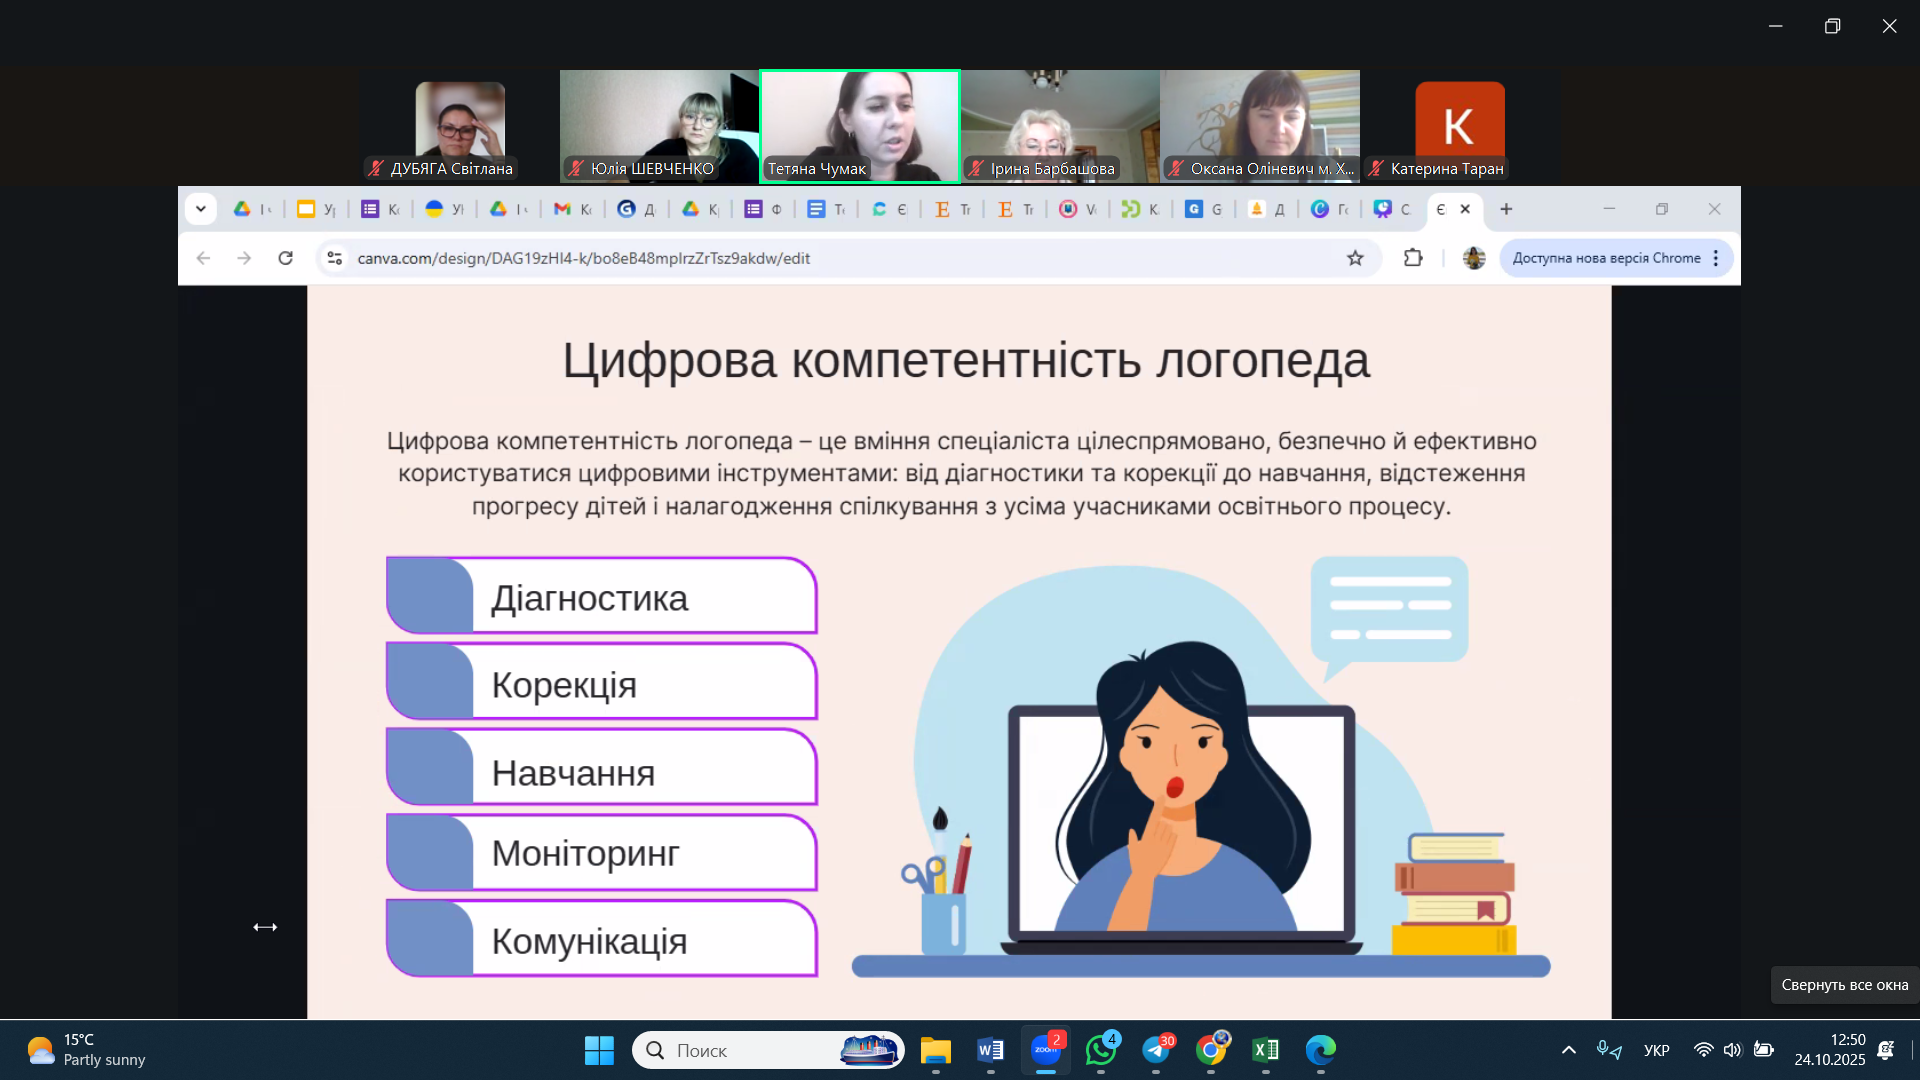Screen dimensions: 1920x1080
Task: Open the Chrome tab search dropdown arrow
Action: [201, 209]
